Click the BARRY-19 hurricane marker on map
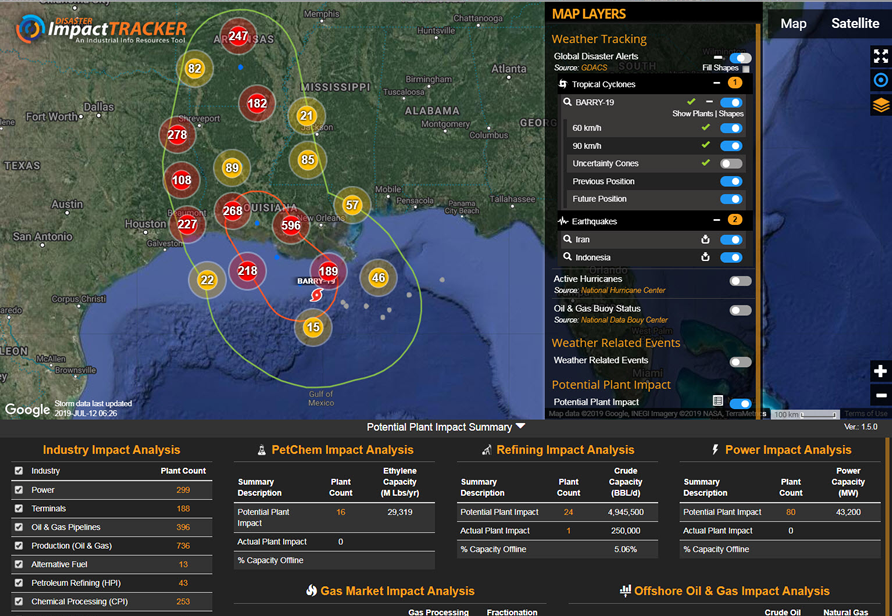Screen dimensions: 892x616 [x=316, y=295]
